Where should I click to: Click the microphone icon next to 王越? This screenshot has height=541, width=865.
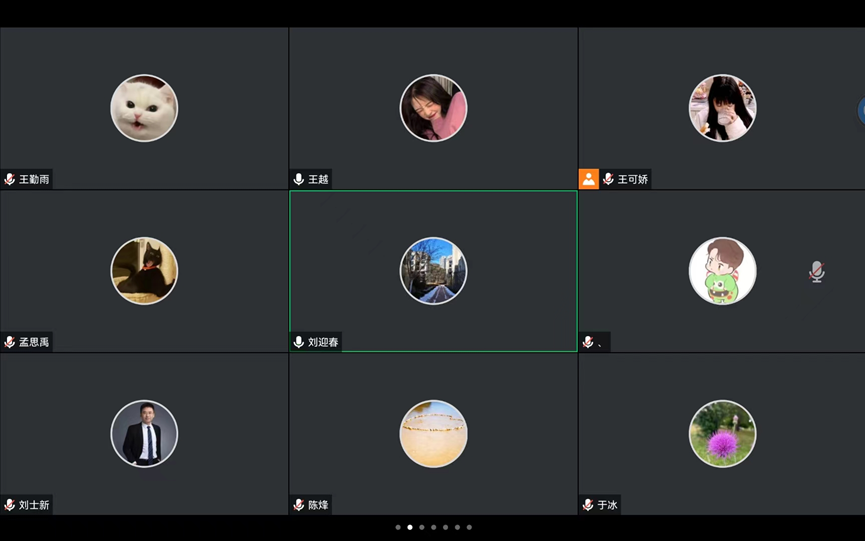pyautogui.click(x=299, y=179)
